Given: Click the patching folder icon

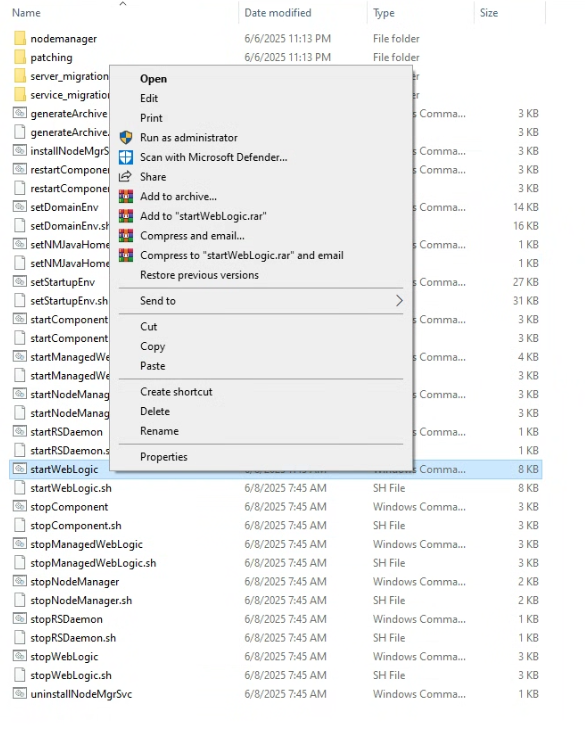Looking at the screenshot, I should pos(20,57).
